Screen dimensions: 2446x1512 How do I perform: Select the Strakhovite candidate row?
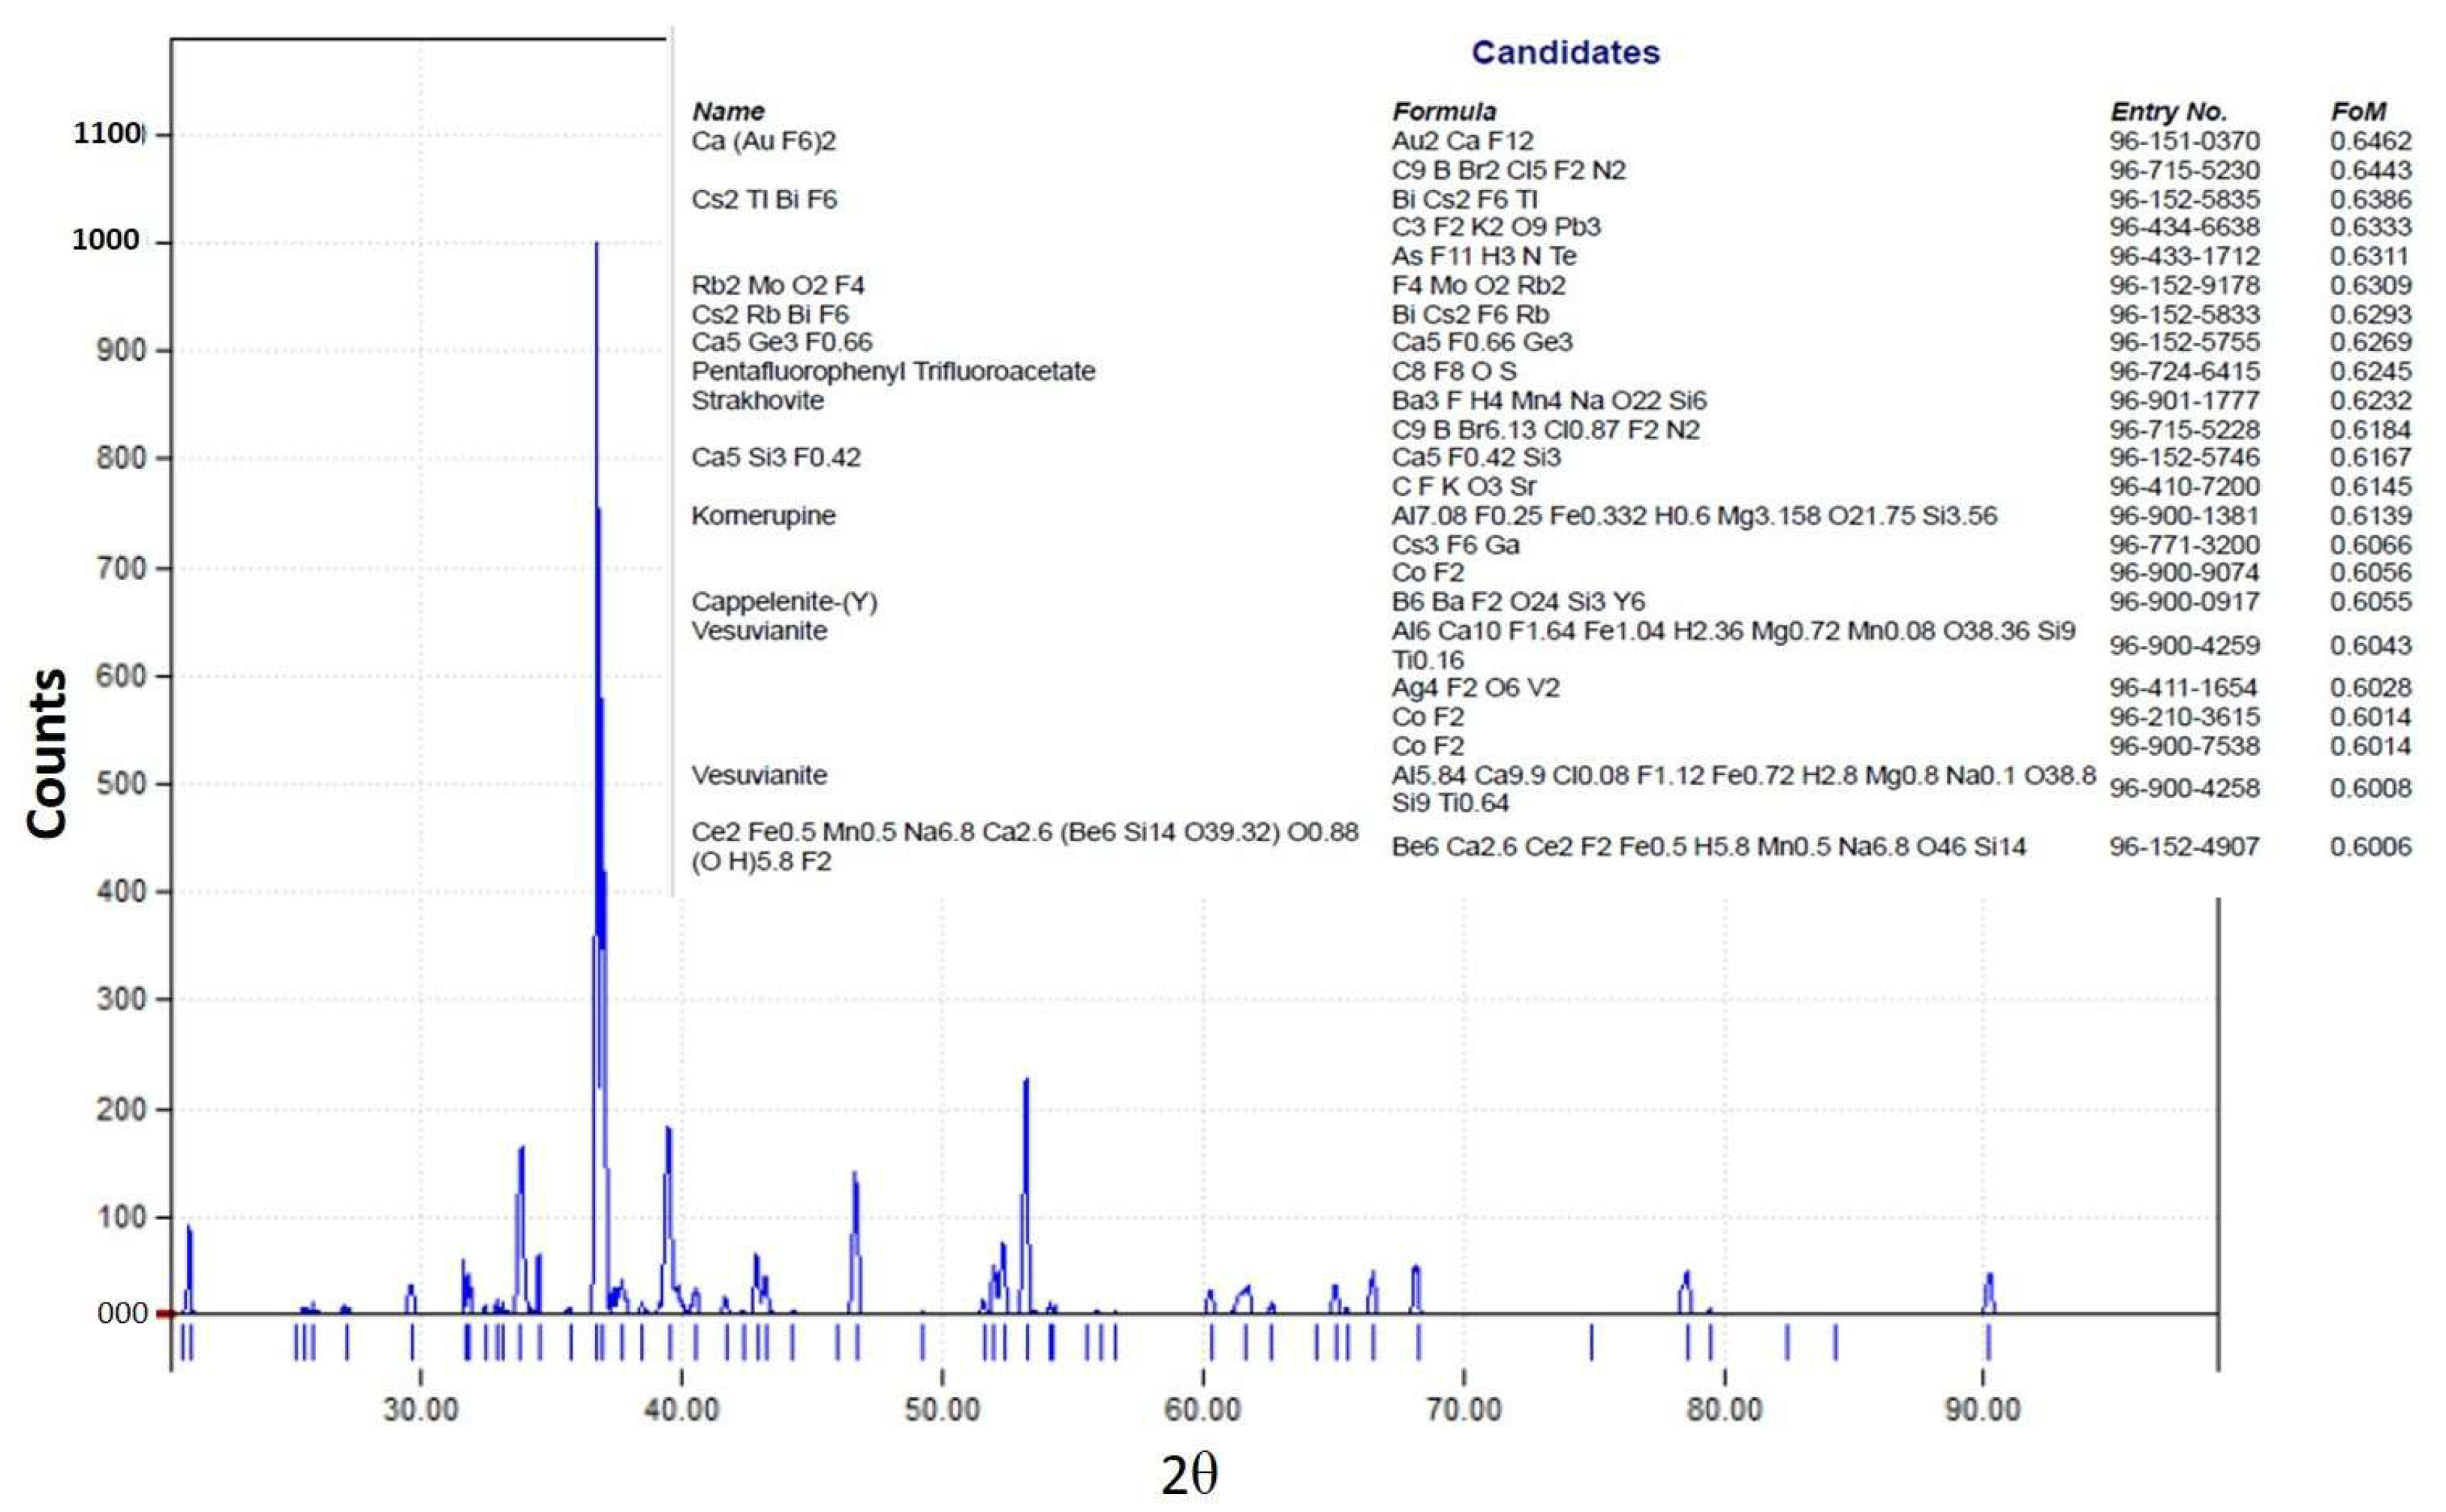pyautogui.click(x=758, y=400)
